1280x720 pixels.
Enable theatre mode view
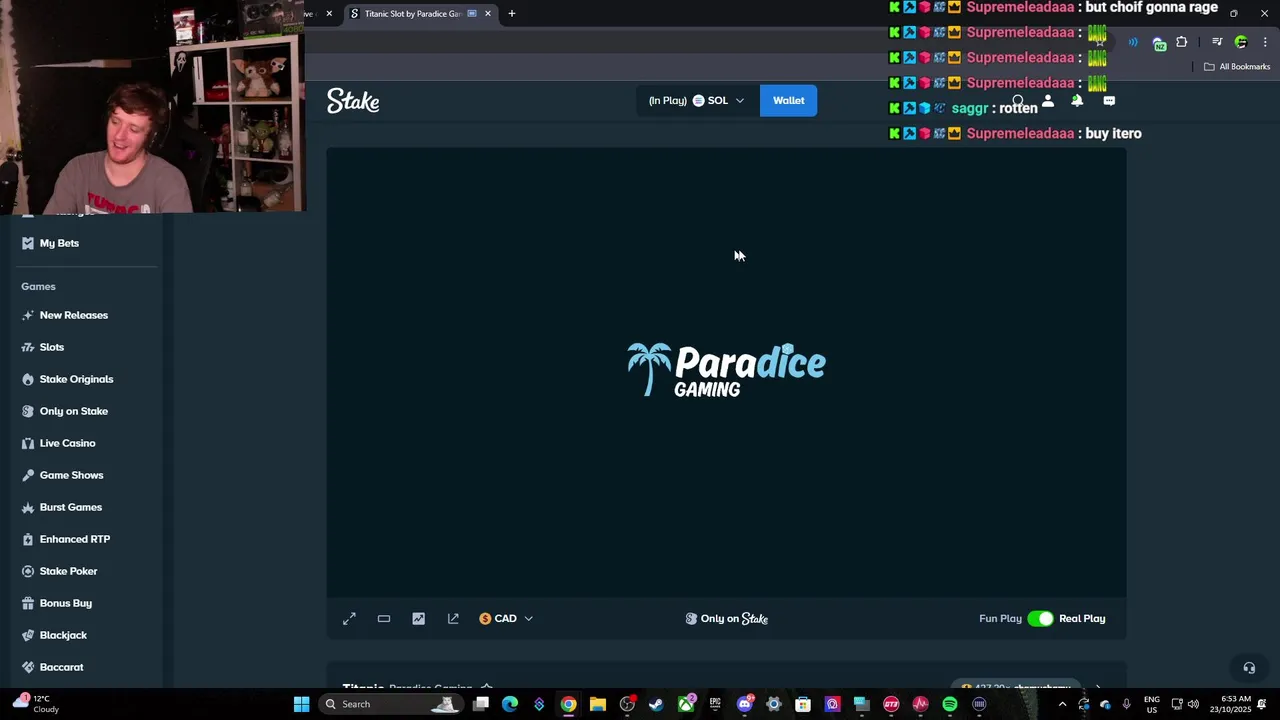tap(384, 619)
